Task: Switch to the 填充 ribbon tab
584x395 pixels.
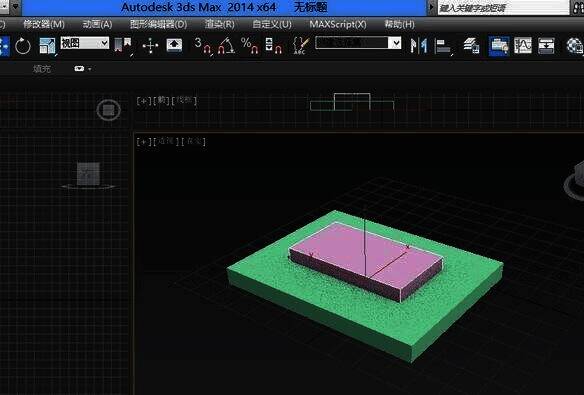Action: pos(42,69)
